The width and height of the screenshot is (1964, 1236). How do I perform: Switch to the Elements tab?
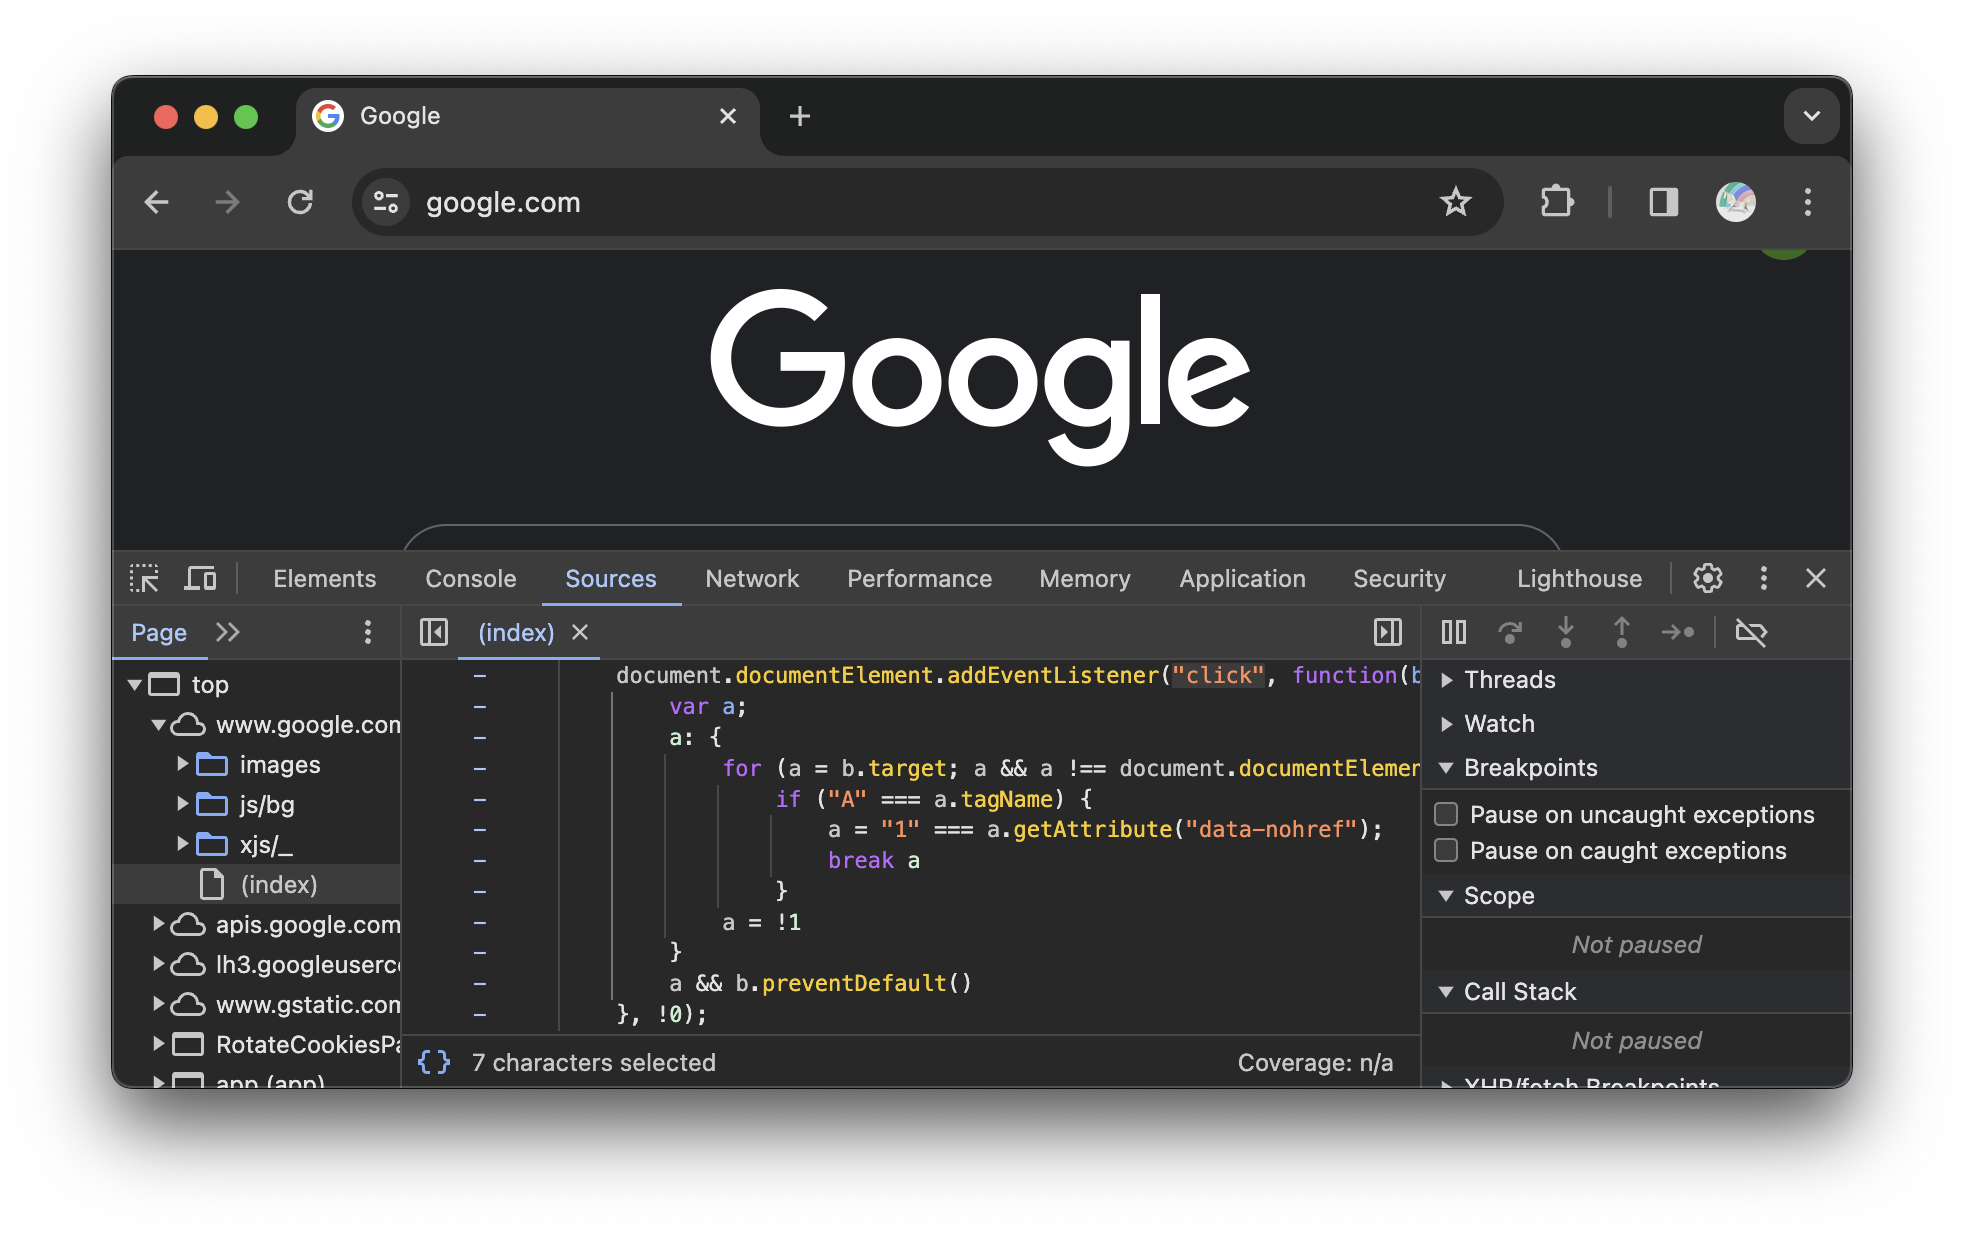(325, 578)
